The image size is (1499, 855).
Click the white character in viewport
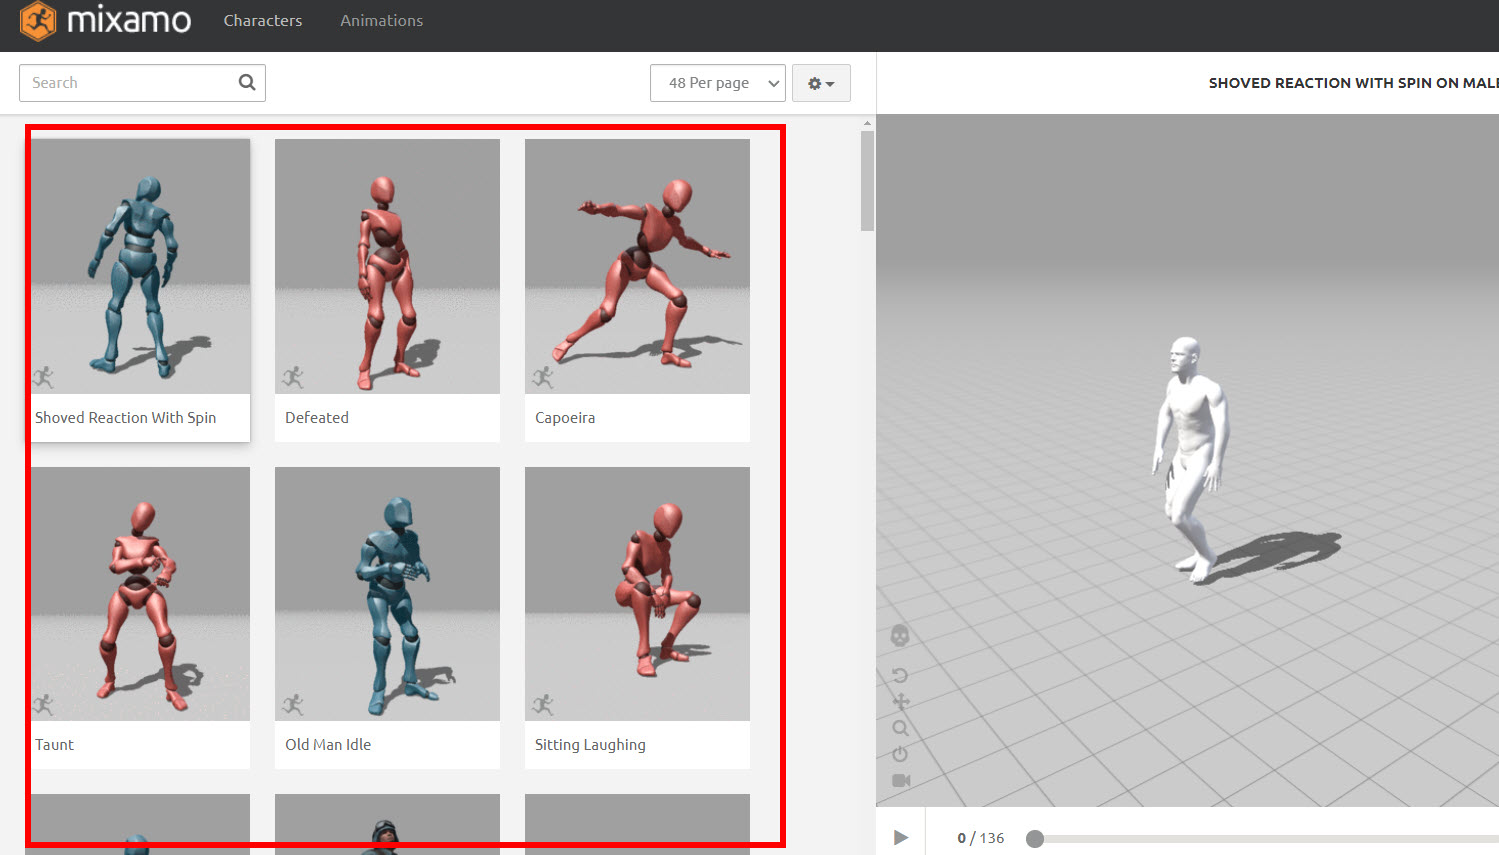[x=1190, y=458]
